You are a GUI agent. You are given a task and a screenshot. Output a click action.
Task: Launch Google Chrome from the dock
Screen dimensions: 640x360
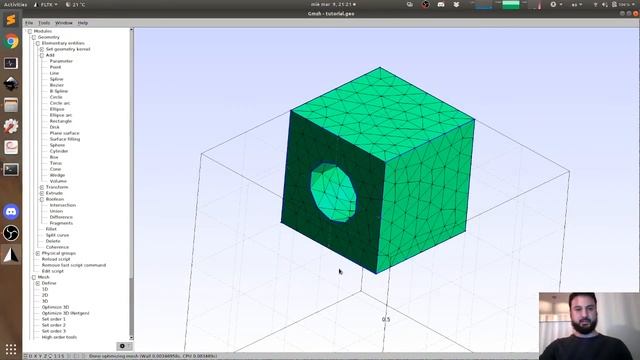(x=11, y=41)
